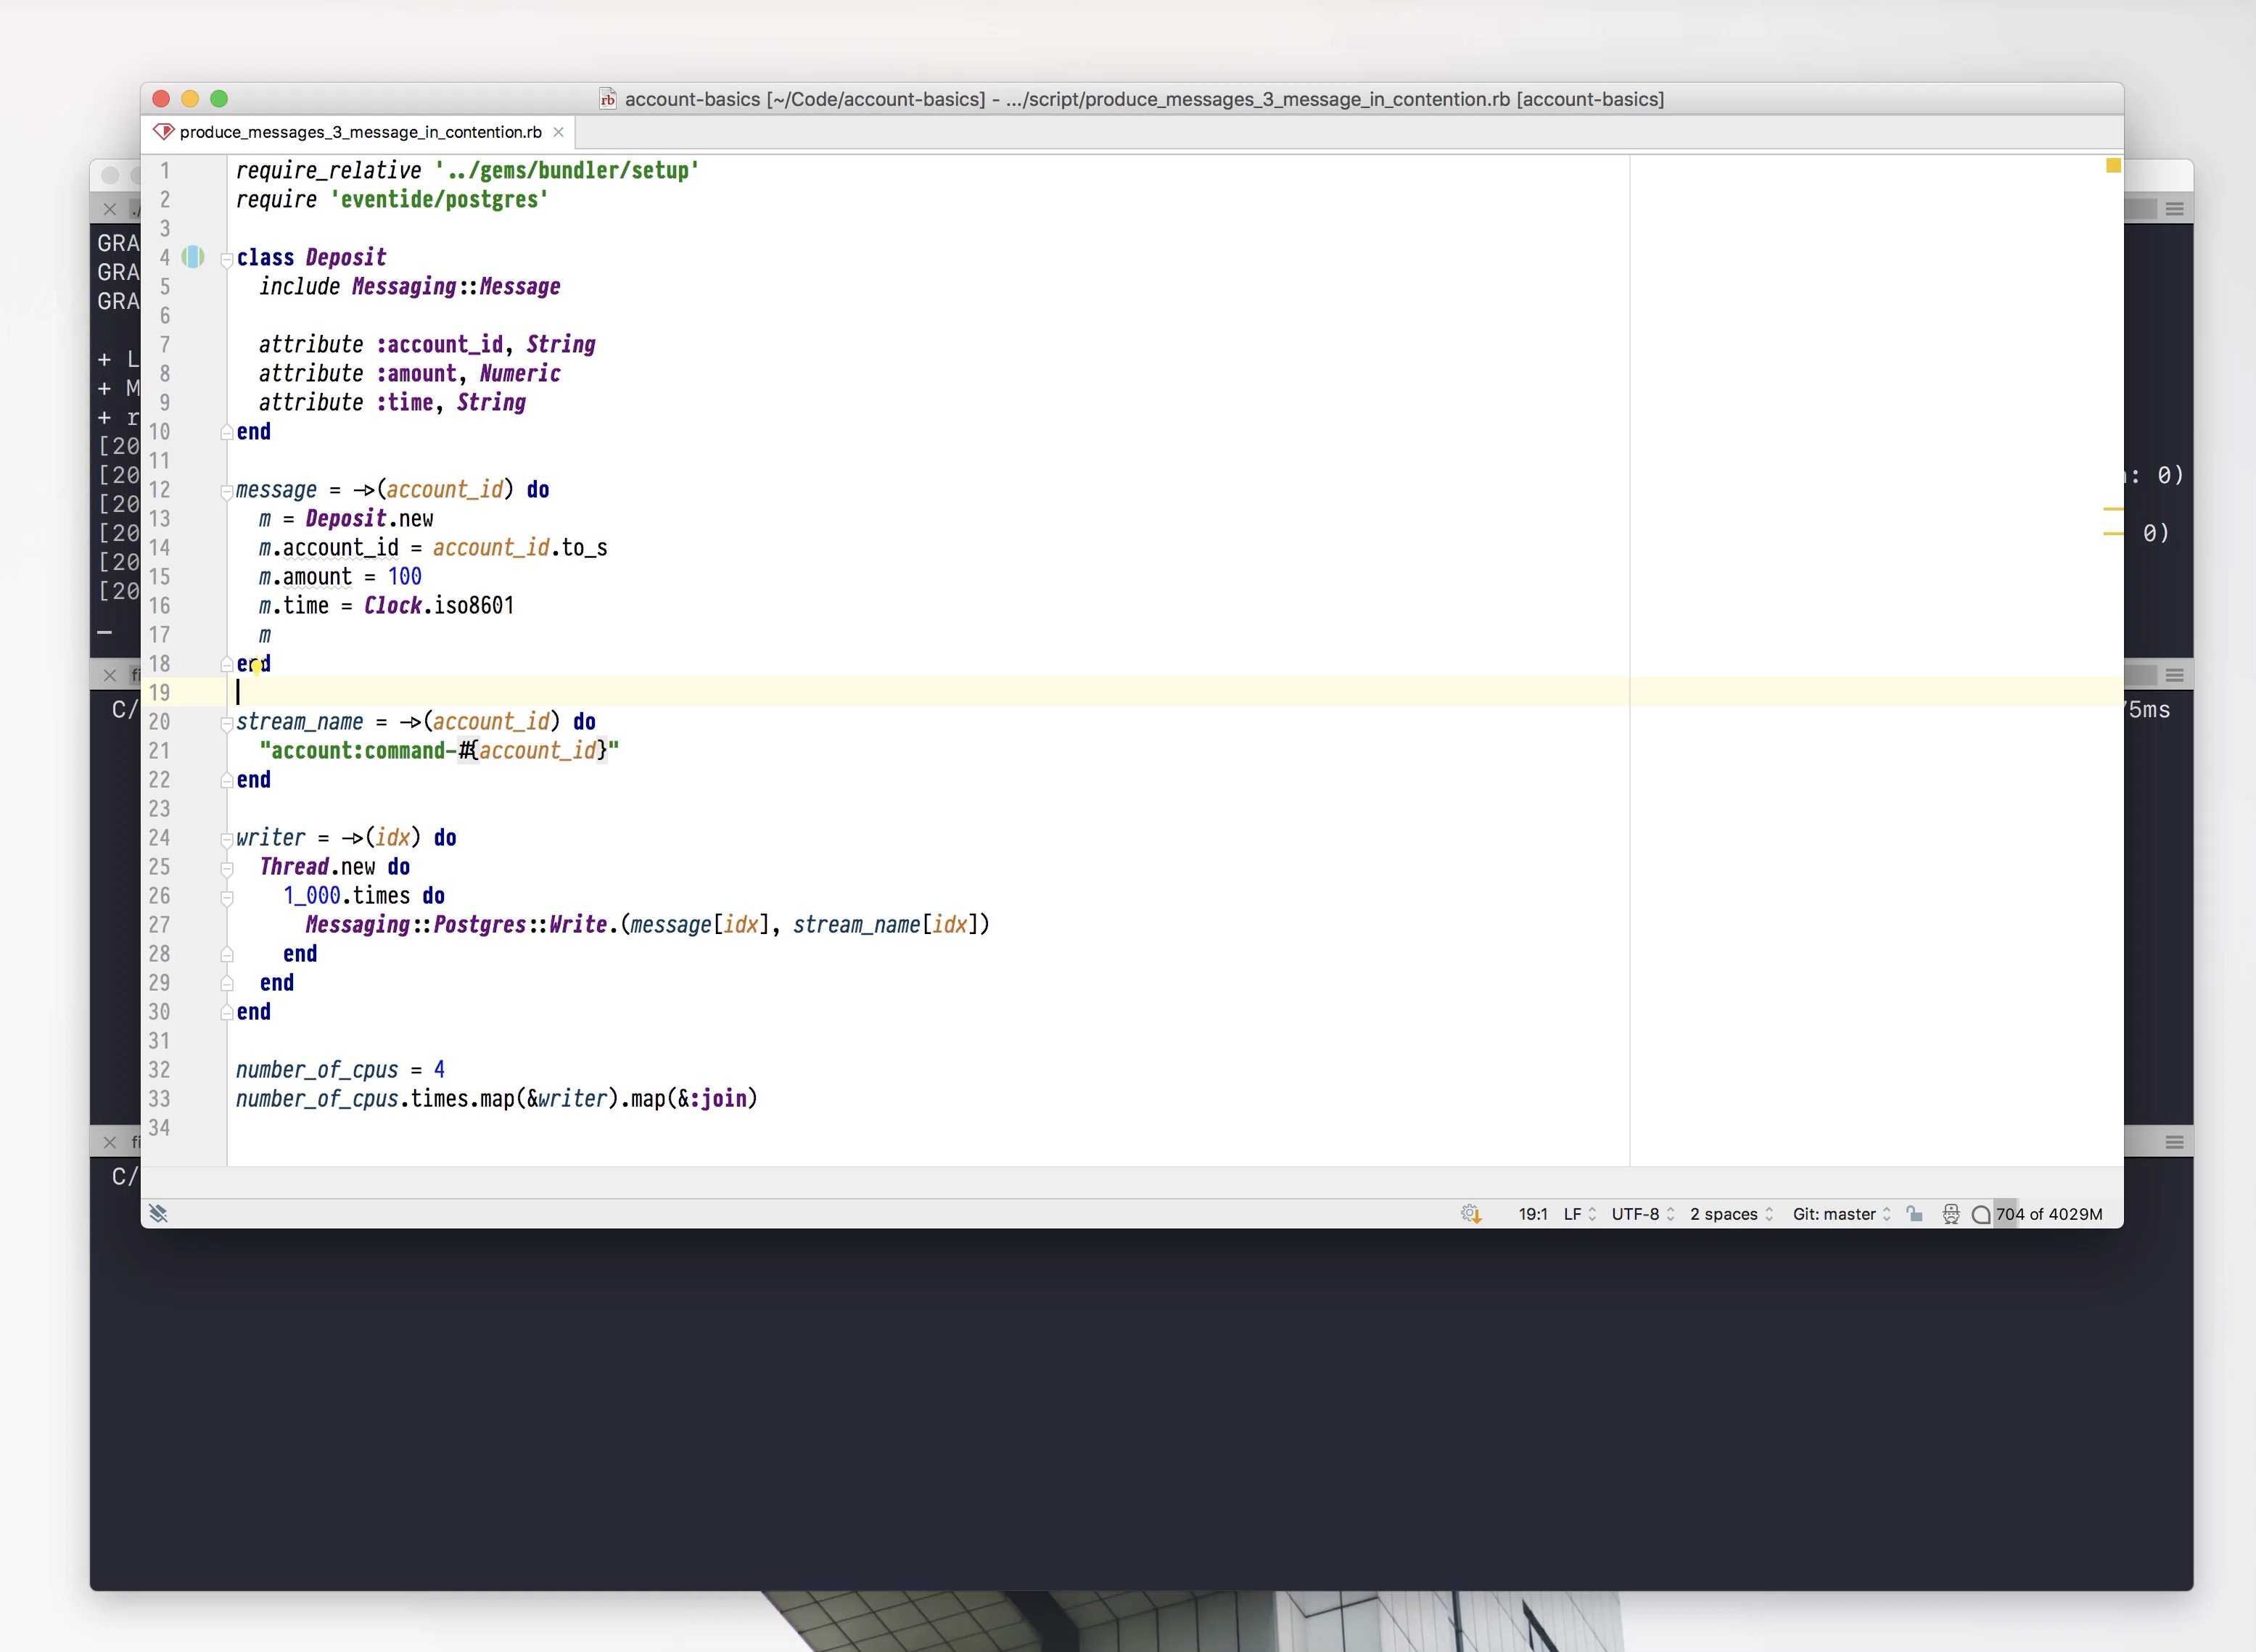Close the produce_messages_3_message_in_contention.rb tab
The width and height of the screenshot is (2256, 1652).
[559, 132]
